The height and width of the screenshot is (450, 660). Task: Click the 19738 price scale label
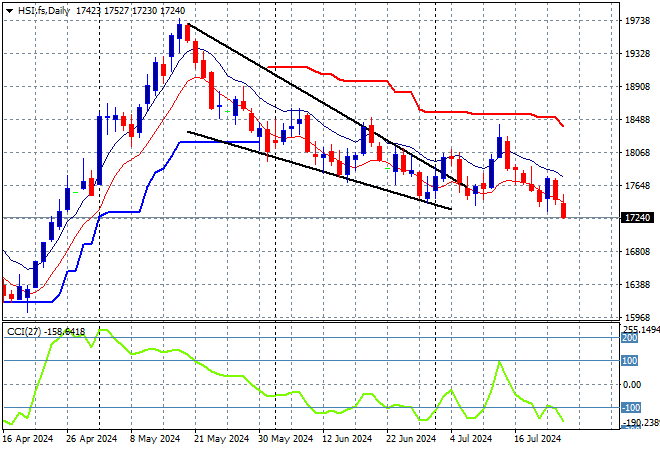[637, 21]
